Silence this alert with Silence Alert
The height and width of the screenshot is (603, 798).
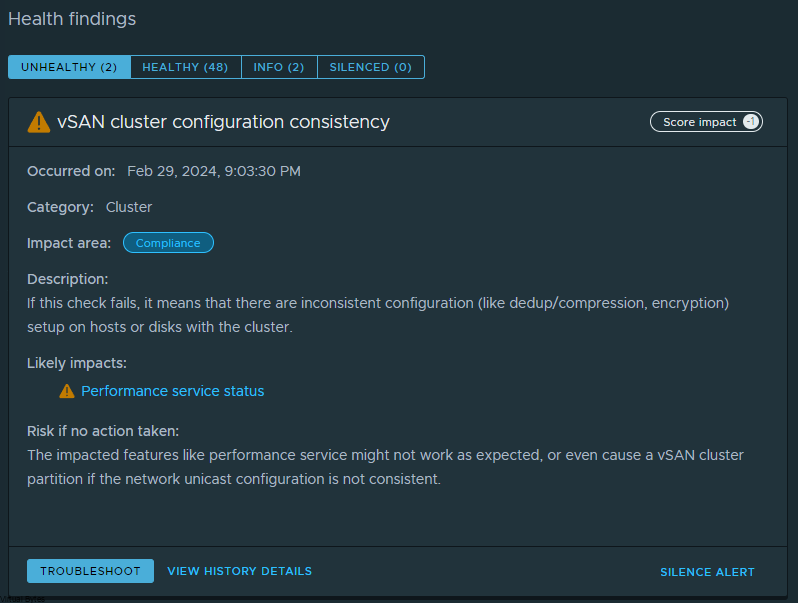[x=707, y=572]
